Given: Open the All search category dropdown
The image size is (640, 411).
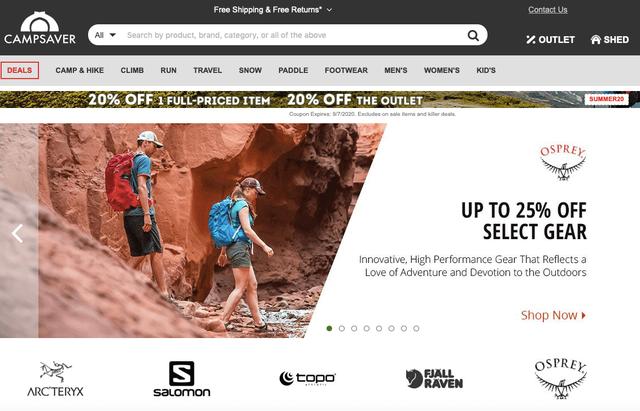Looking at the screenshot, I should (x=105, y=35).
